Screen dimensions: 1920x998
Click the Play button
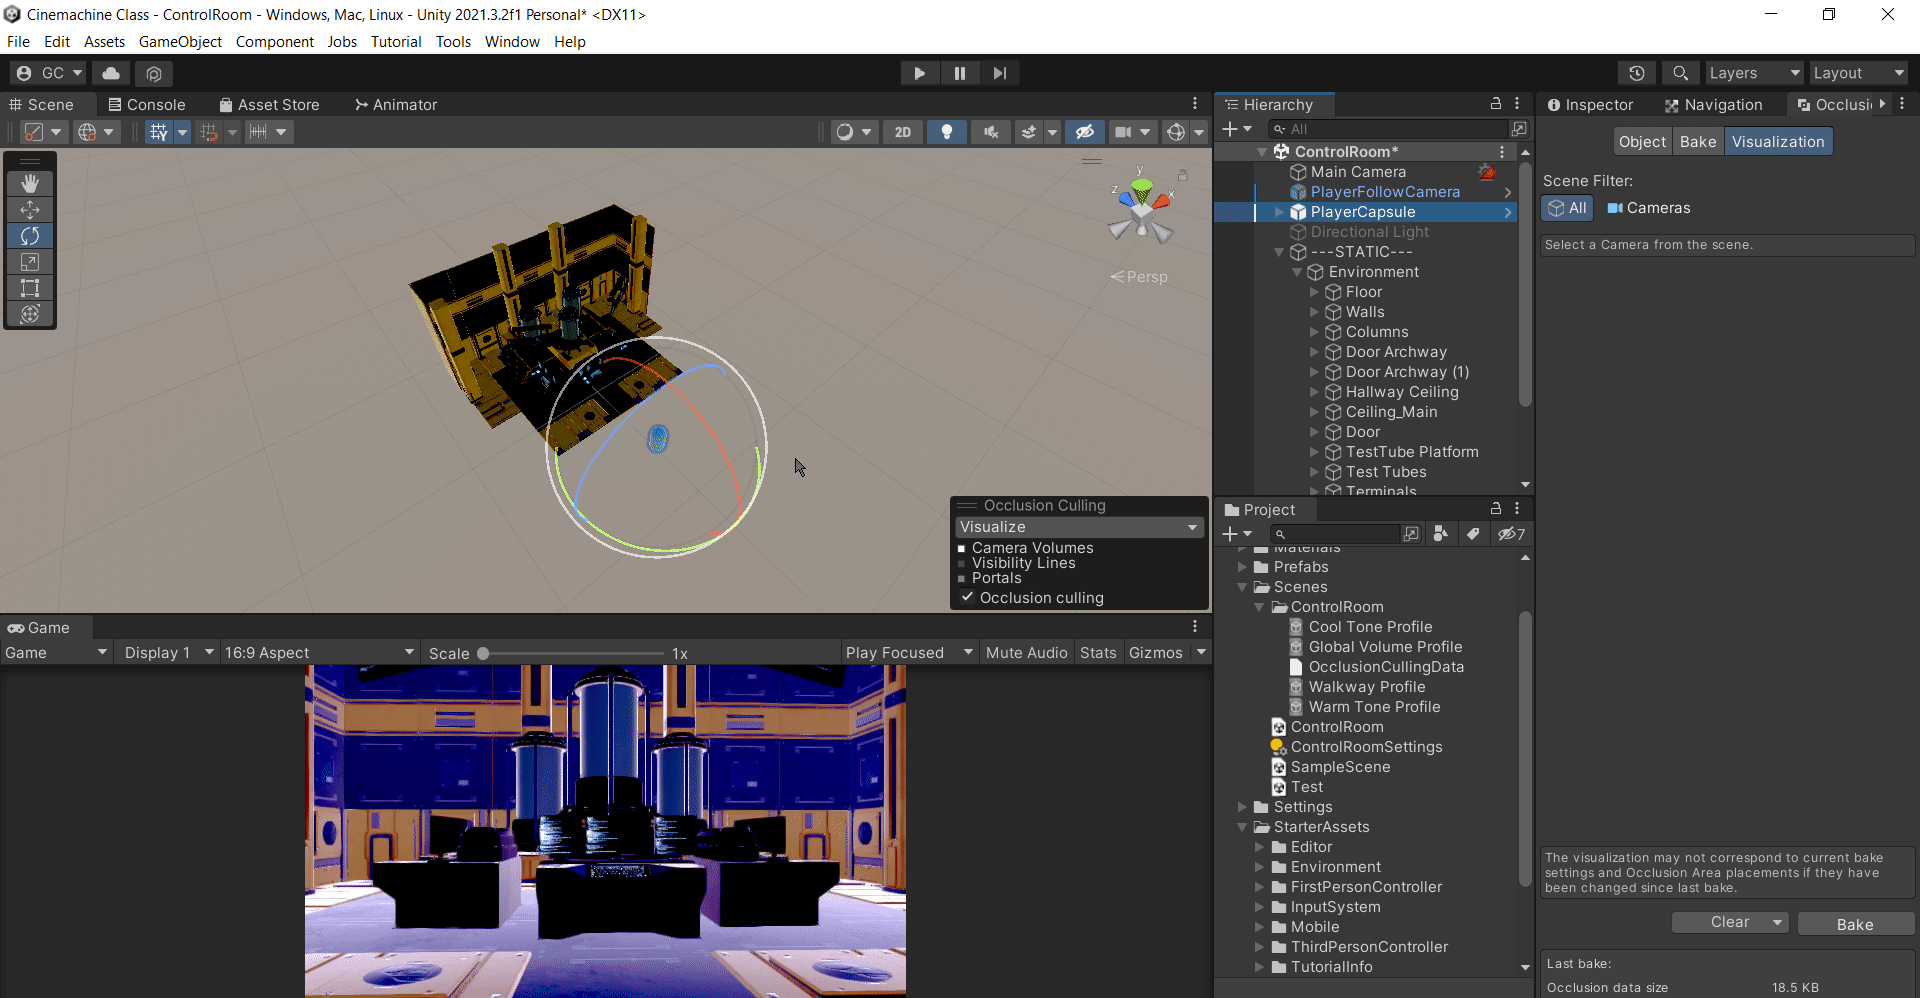[x=919, y=73]
